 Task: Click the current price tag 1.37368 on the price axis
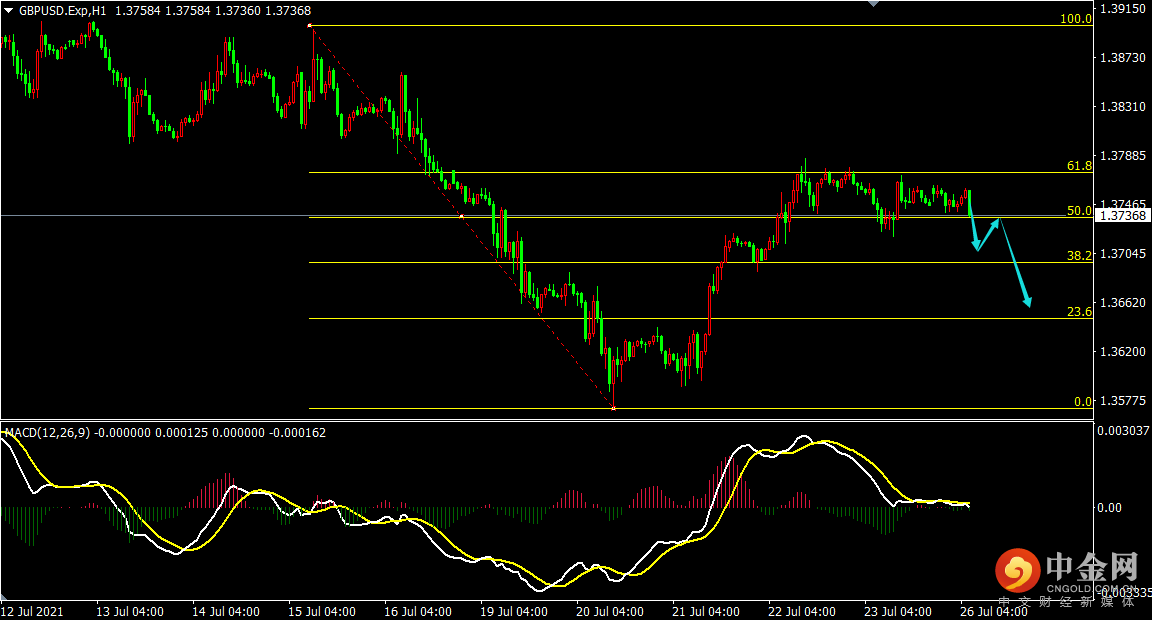coord(1123,215)
